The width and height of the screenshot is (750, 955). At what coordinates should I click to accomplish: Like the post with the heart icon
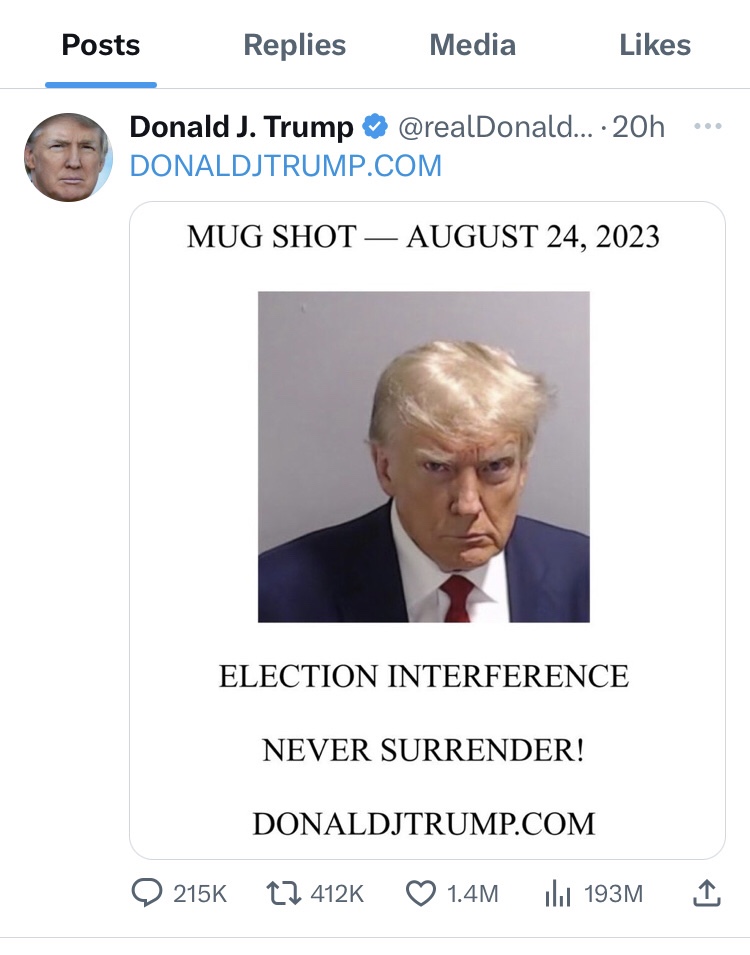[x=421, y=893]
